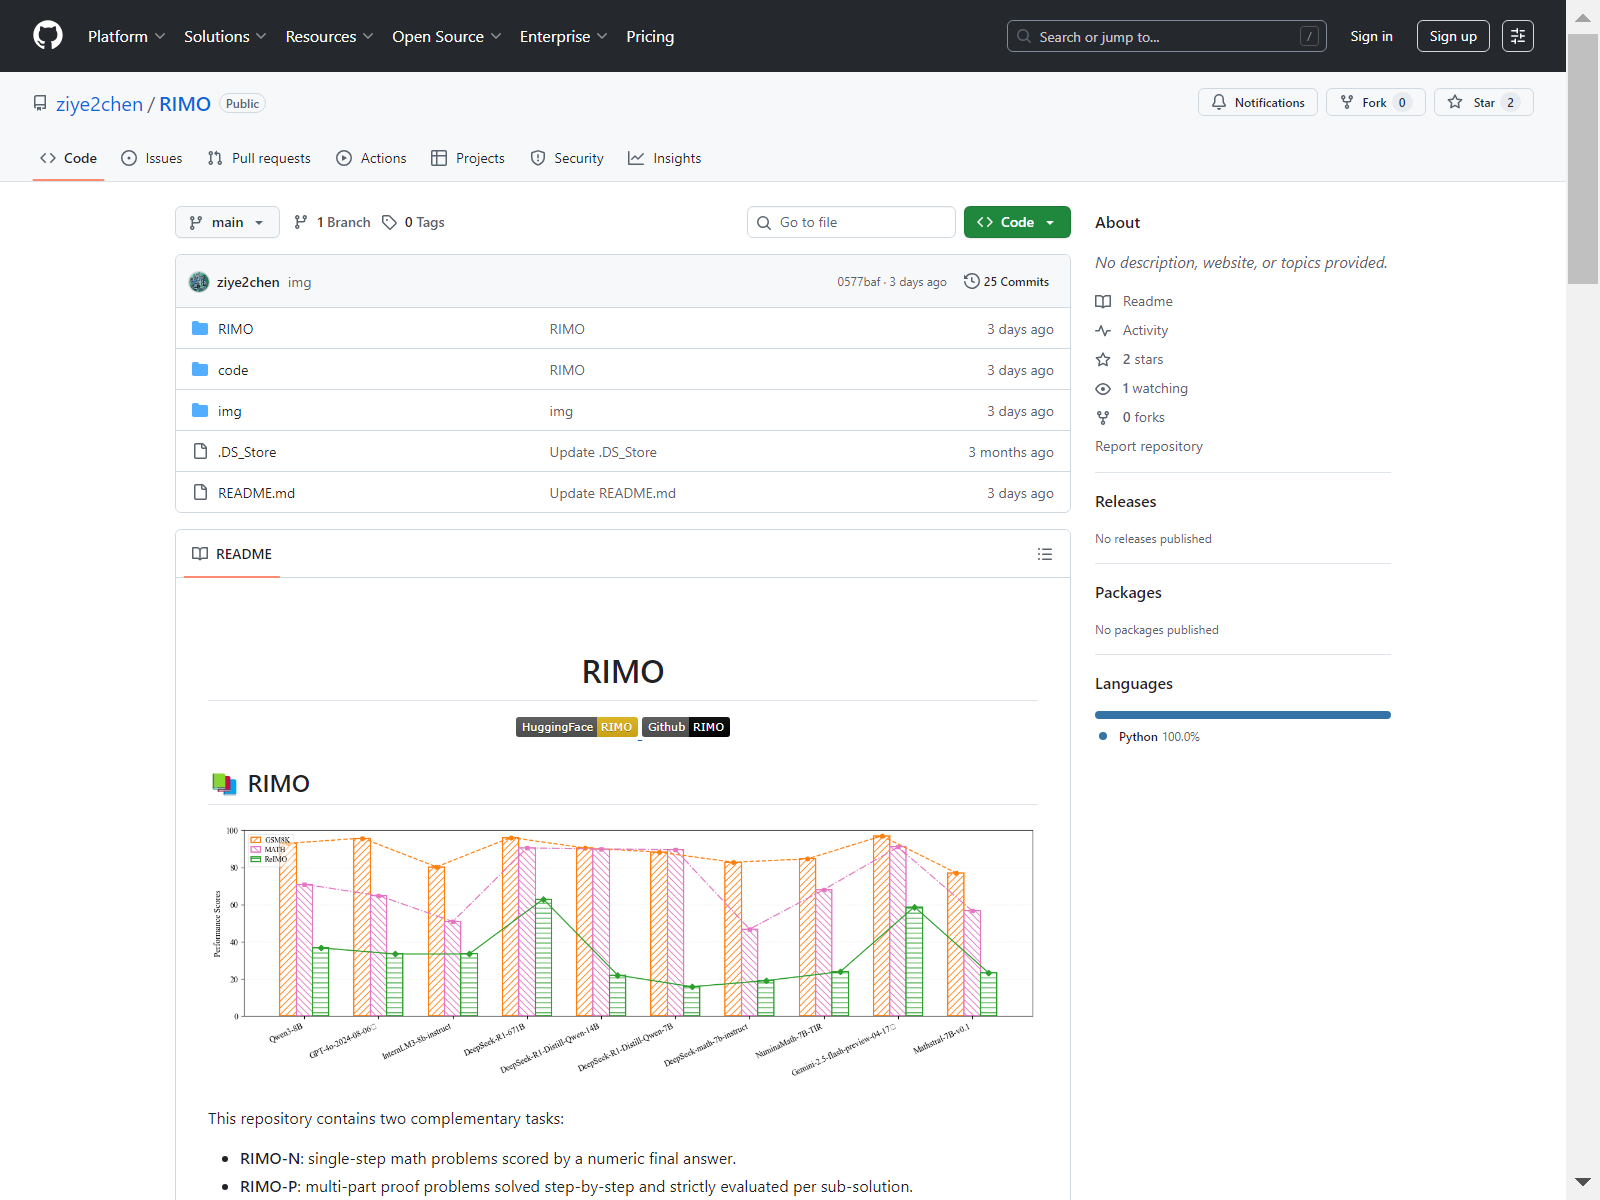Focus the Search or jump to field
The image size is (1600, 1200).
click(1166, 36)
